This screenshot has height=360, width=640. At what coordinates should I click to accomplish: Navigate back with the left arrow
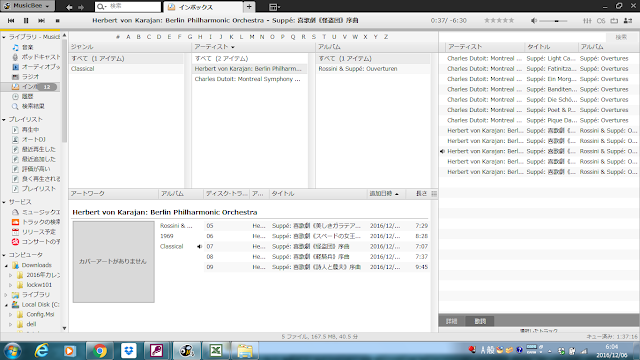69,7
